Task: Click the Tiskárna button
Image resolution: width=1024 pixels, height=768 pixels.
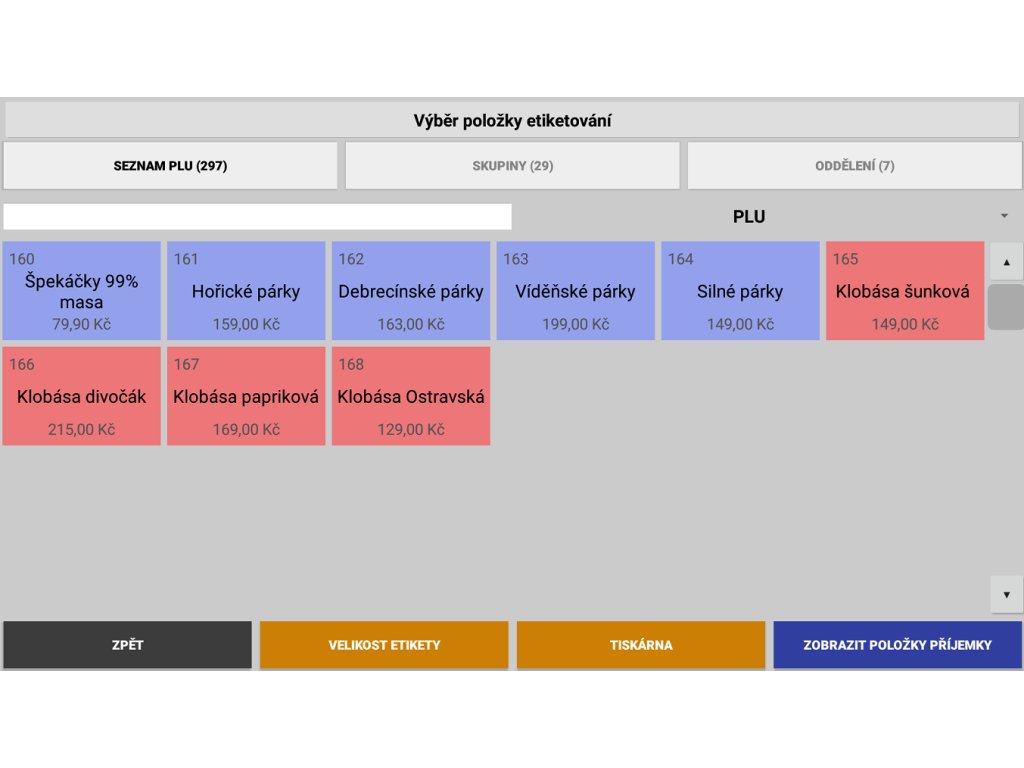Action: (641, 645)
